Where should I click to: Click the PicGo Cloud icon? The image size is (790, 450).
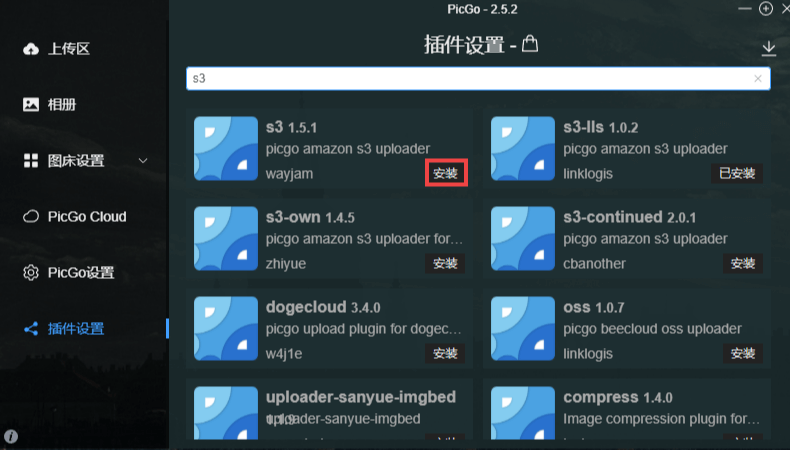pyautogui.click(x=31, y=217)
